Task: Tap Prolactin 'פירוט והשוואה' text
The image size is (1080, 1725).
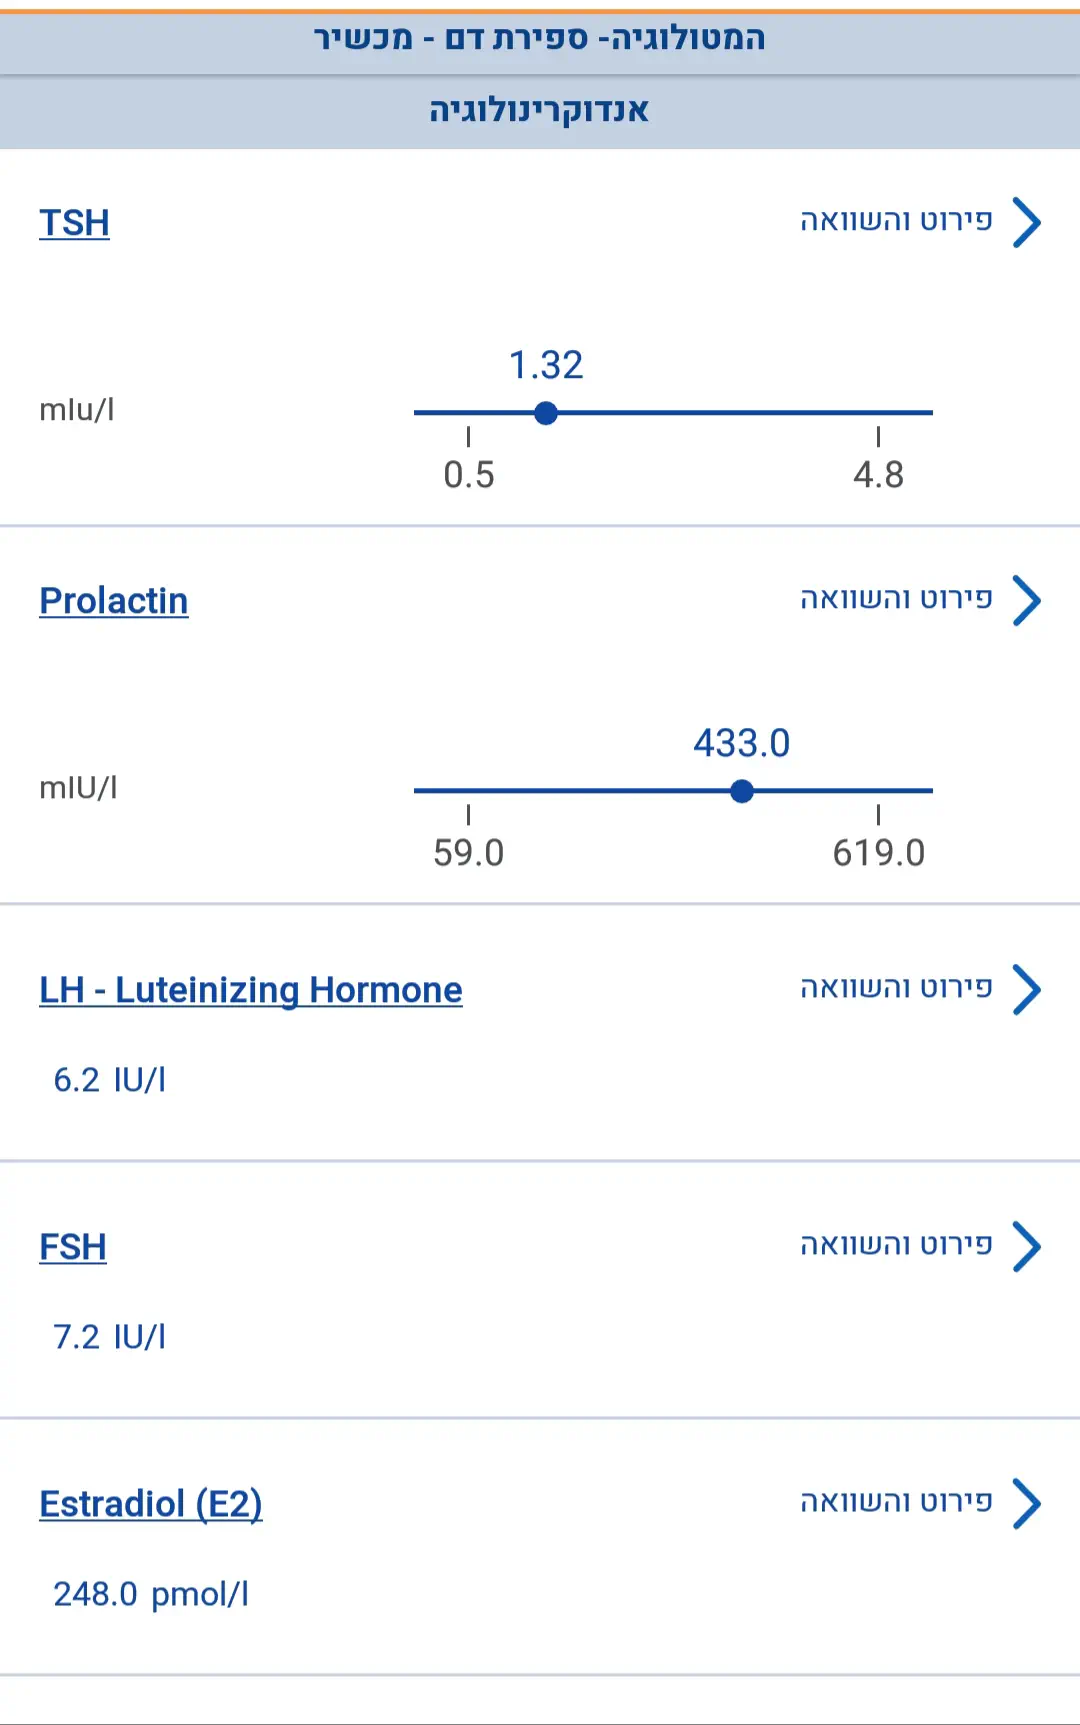Action: pos(896,599)
